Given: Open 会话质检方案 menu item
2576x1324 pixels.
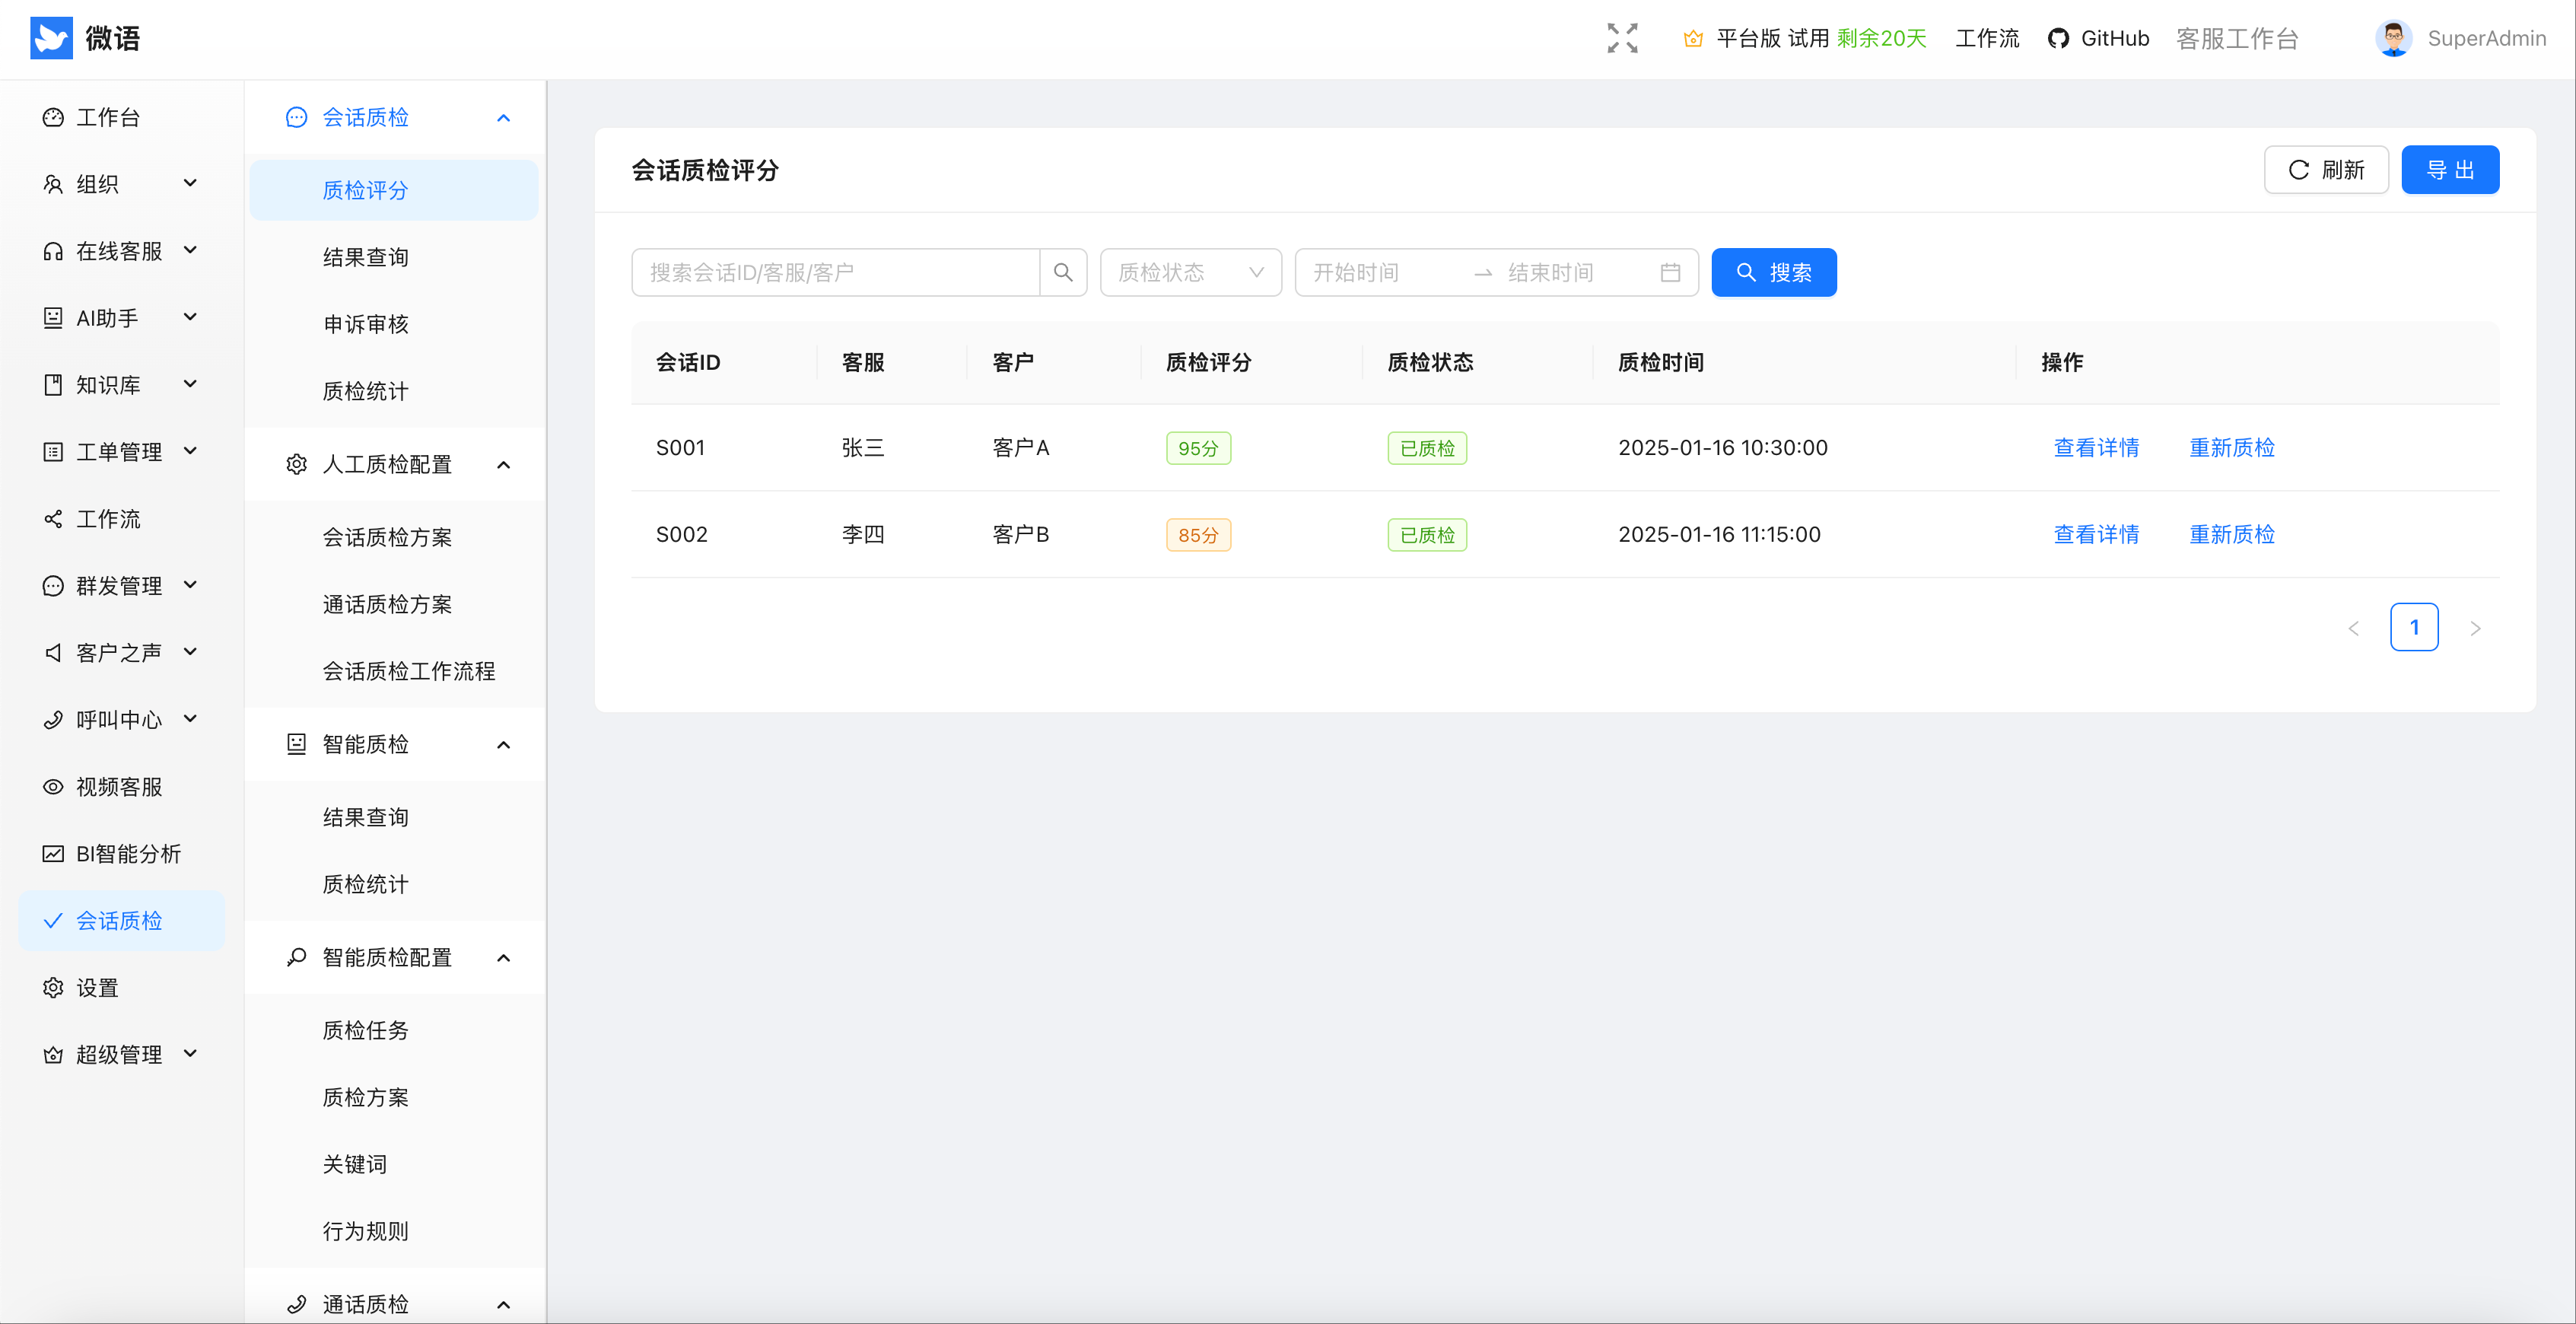Looking at the screenshot, I should (387, 537).
